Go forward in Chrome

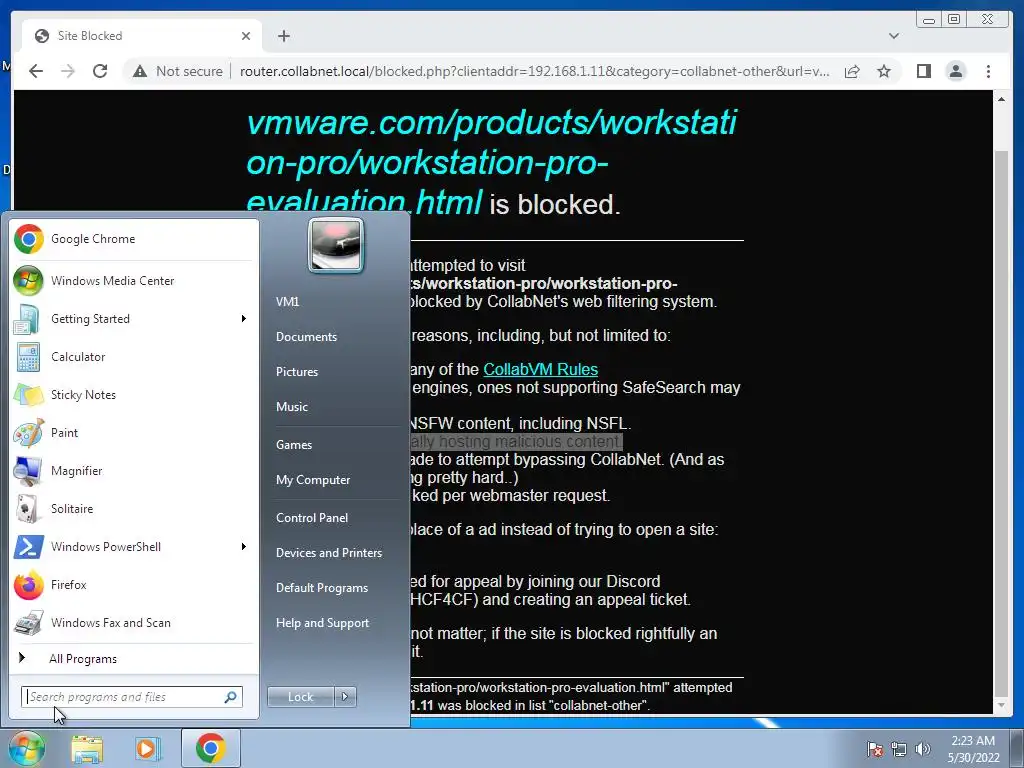click(x=68, y=71)
